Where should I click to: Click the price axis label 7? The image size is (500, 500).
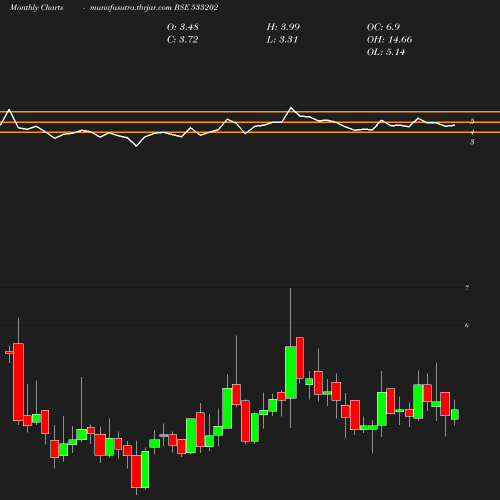pos(467,288)
